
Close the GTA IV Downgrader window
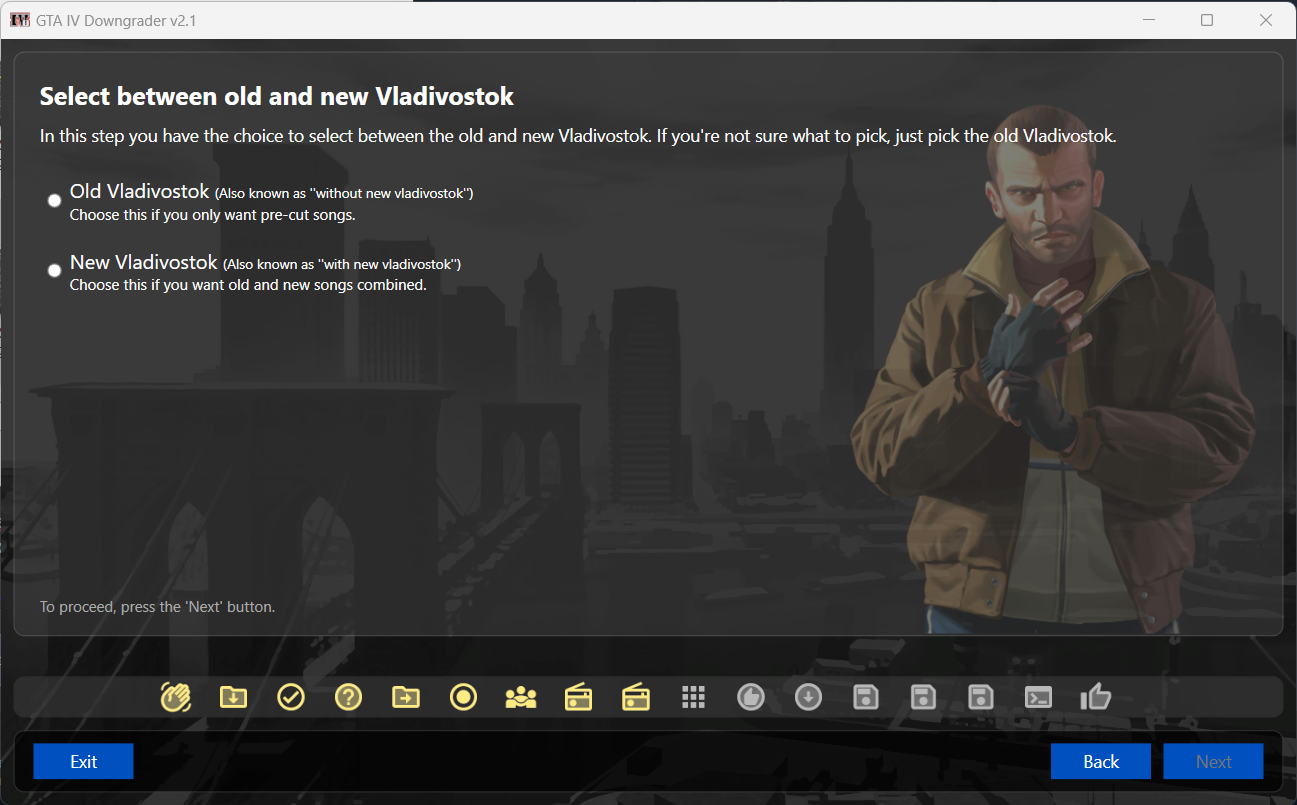[1266, 20]
